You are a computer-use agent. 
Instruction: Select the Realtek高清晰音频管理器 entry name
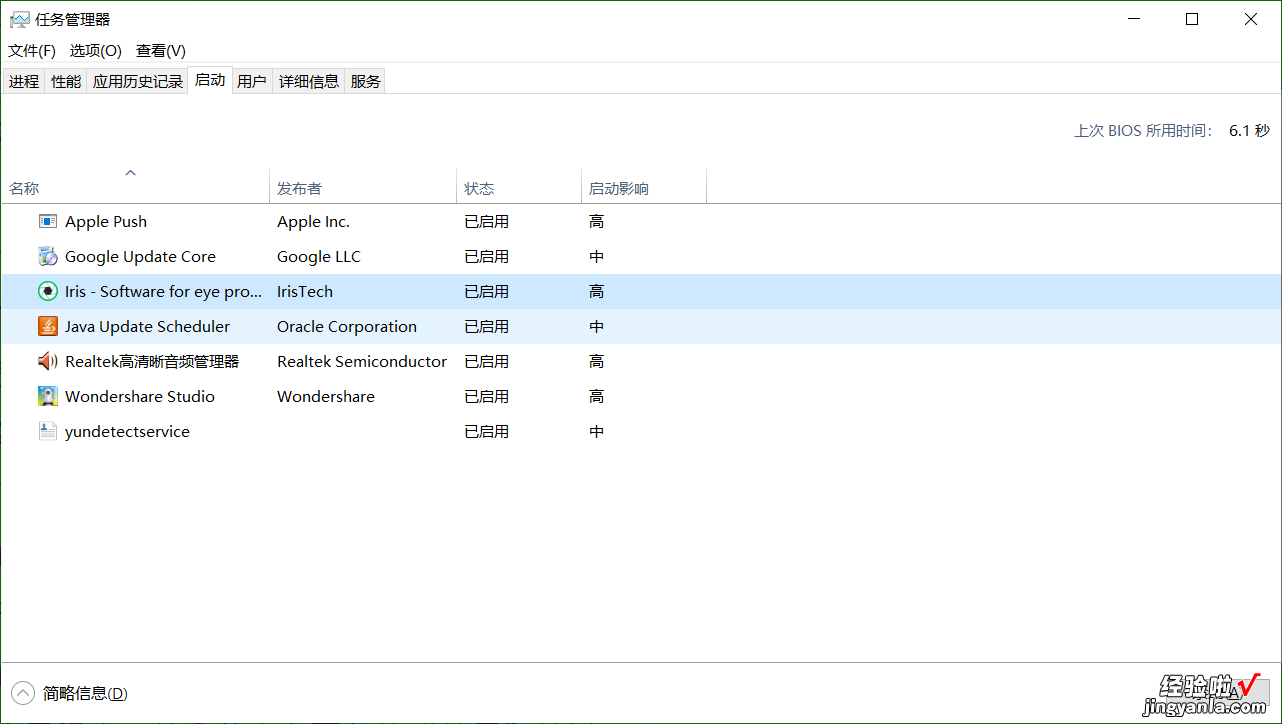tap(152, 361)
